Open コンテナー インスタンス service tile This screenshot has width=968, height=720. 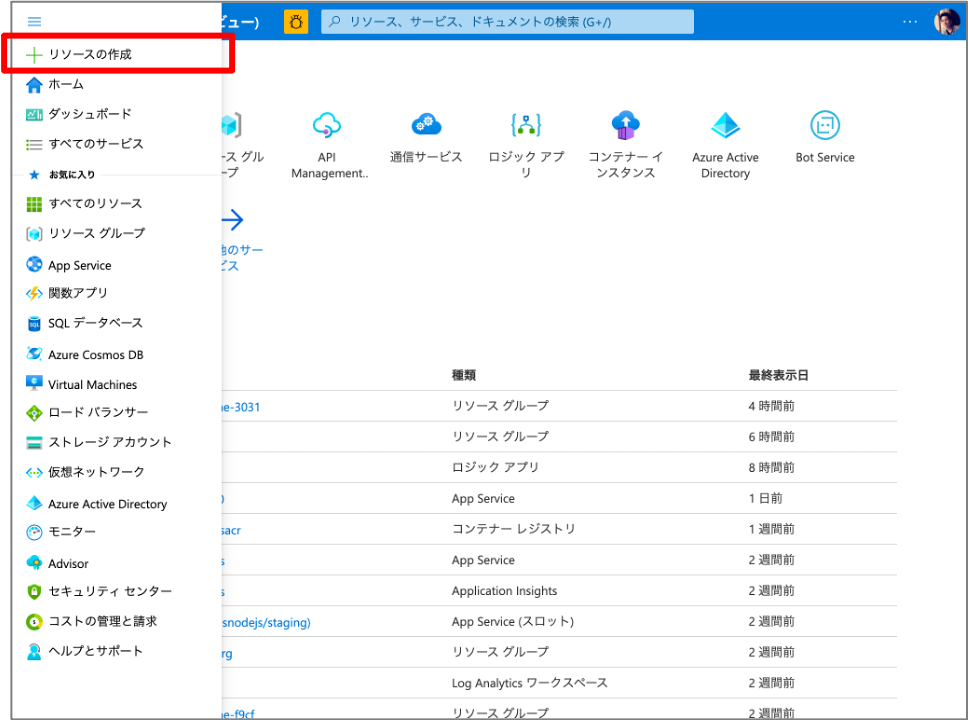625,146
